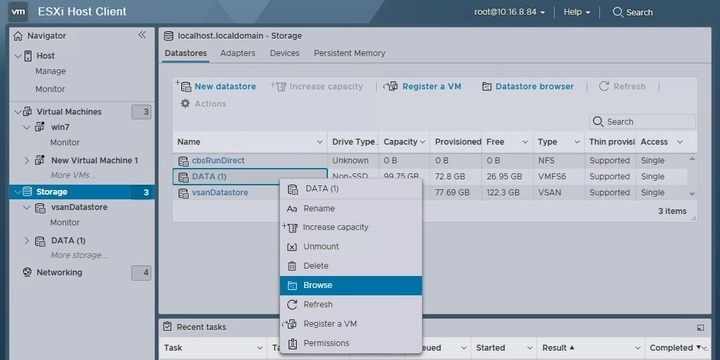
Task: Collapse the Storage tree node
Action: tap(18, 192)
